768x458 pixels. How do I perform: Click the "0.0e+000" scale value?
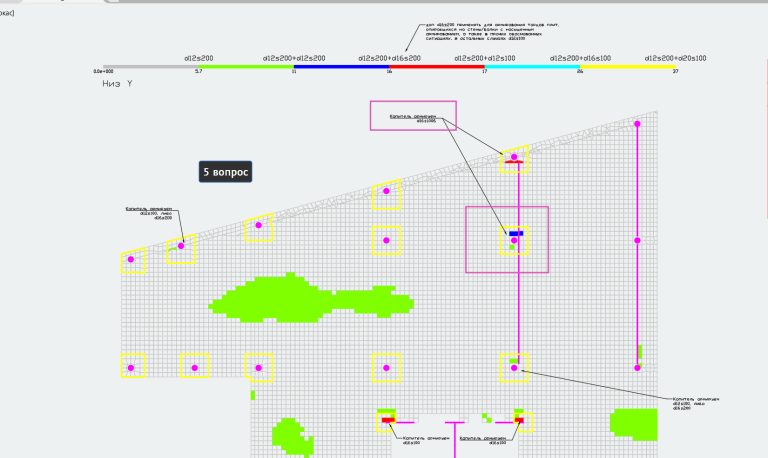tap(103, 72)
